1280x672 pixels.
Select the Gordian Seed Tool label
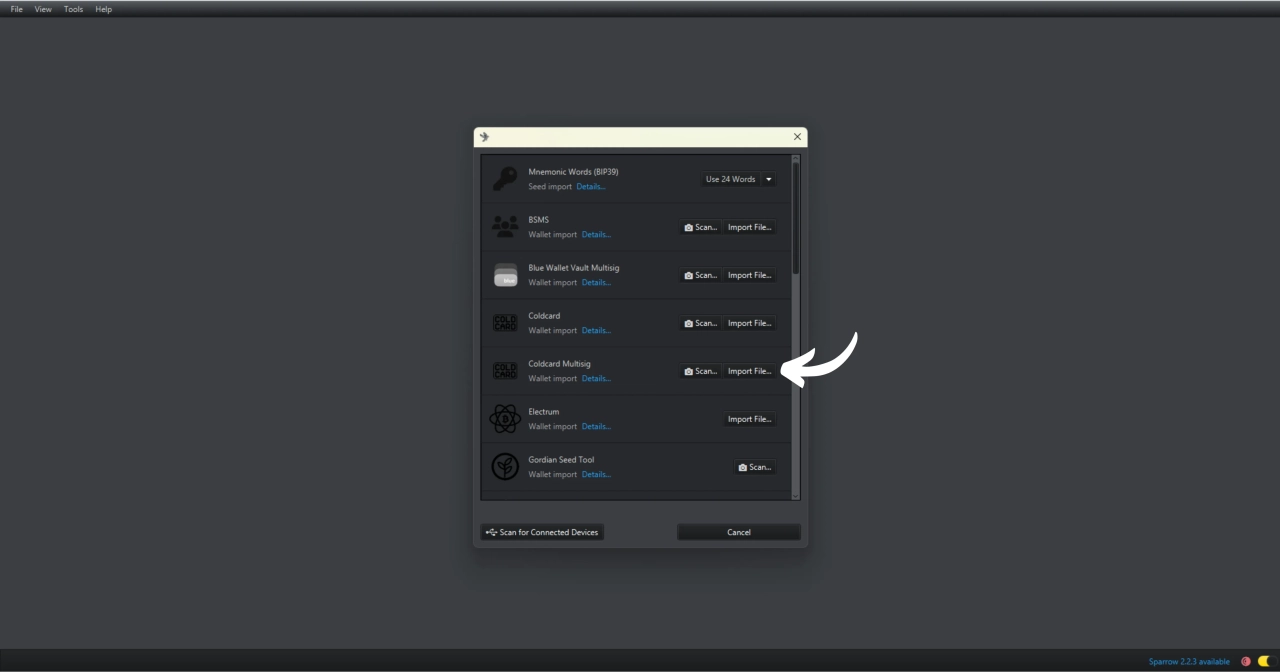(561, 460)
